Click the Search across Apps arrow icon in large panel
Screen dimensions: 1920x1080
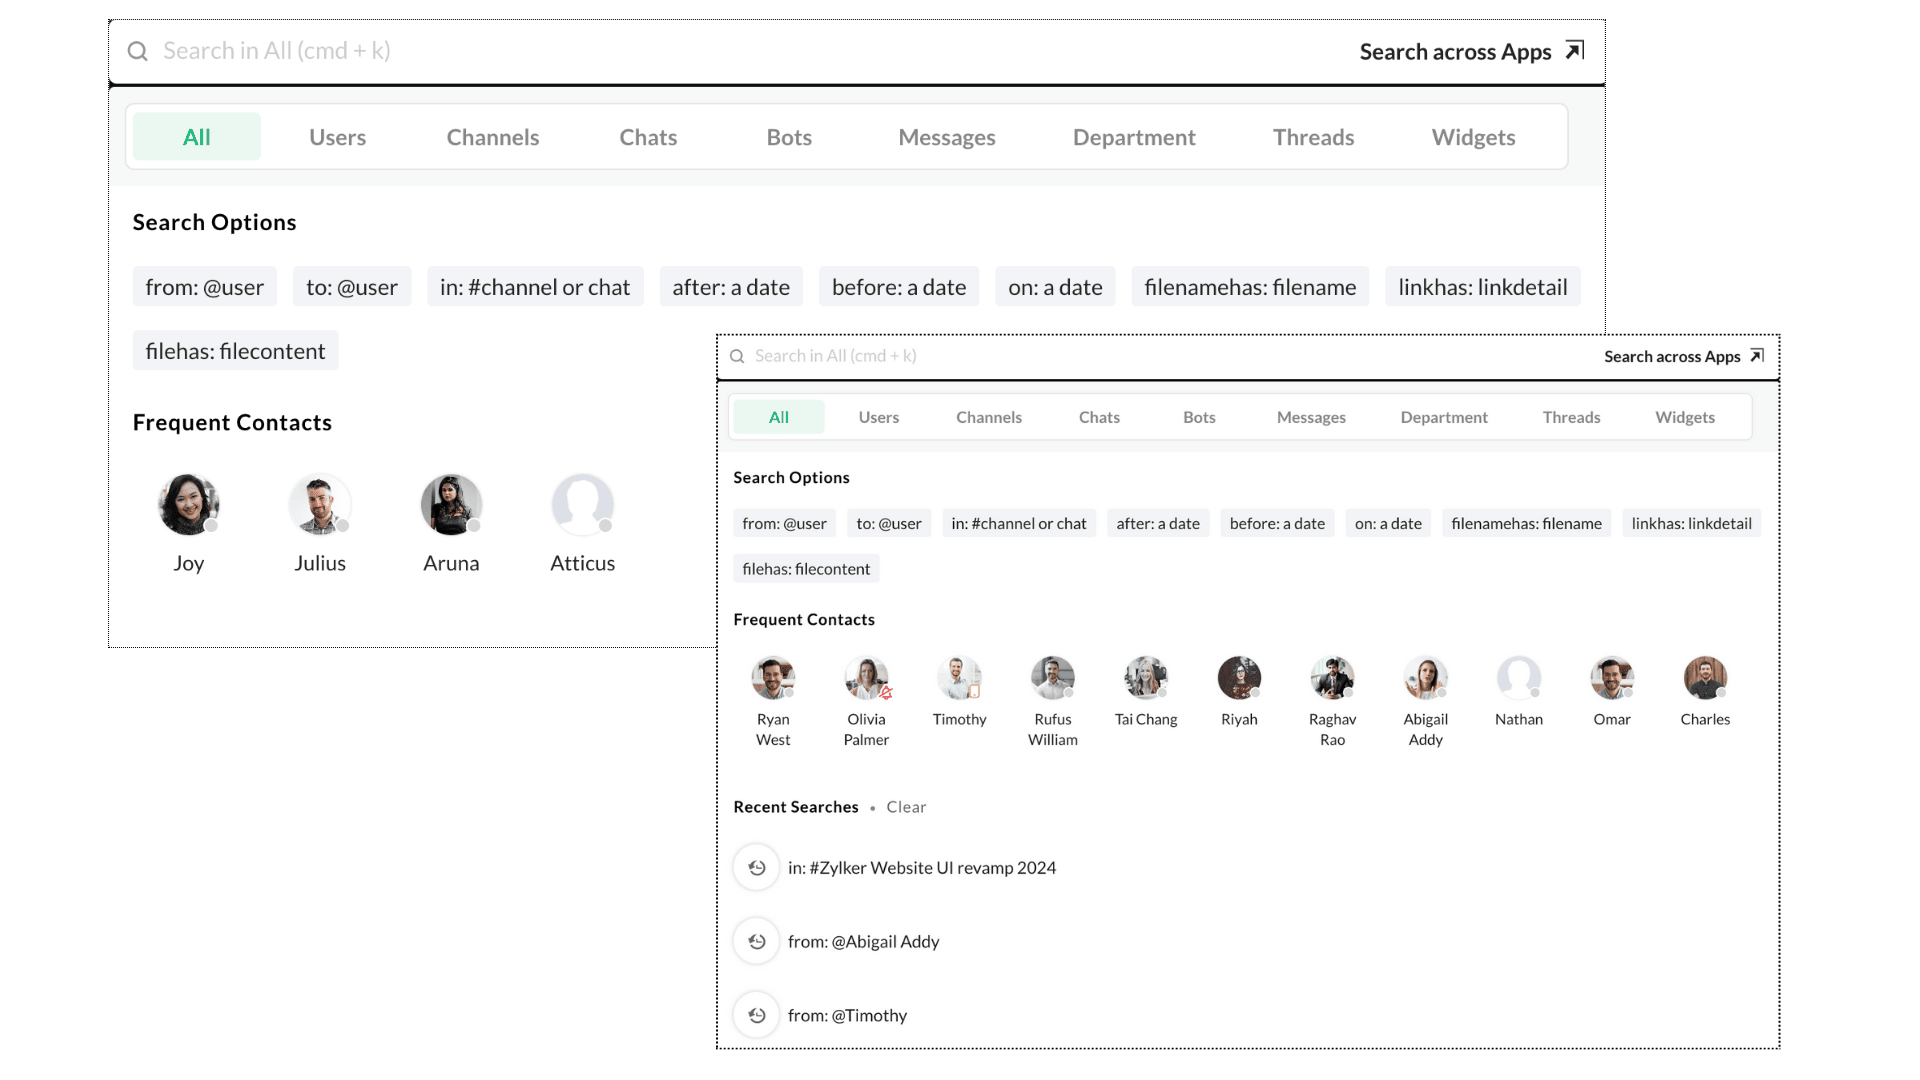[1575, 51]
